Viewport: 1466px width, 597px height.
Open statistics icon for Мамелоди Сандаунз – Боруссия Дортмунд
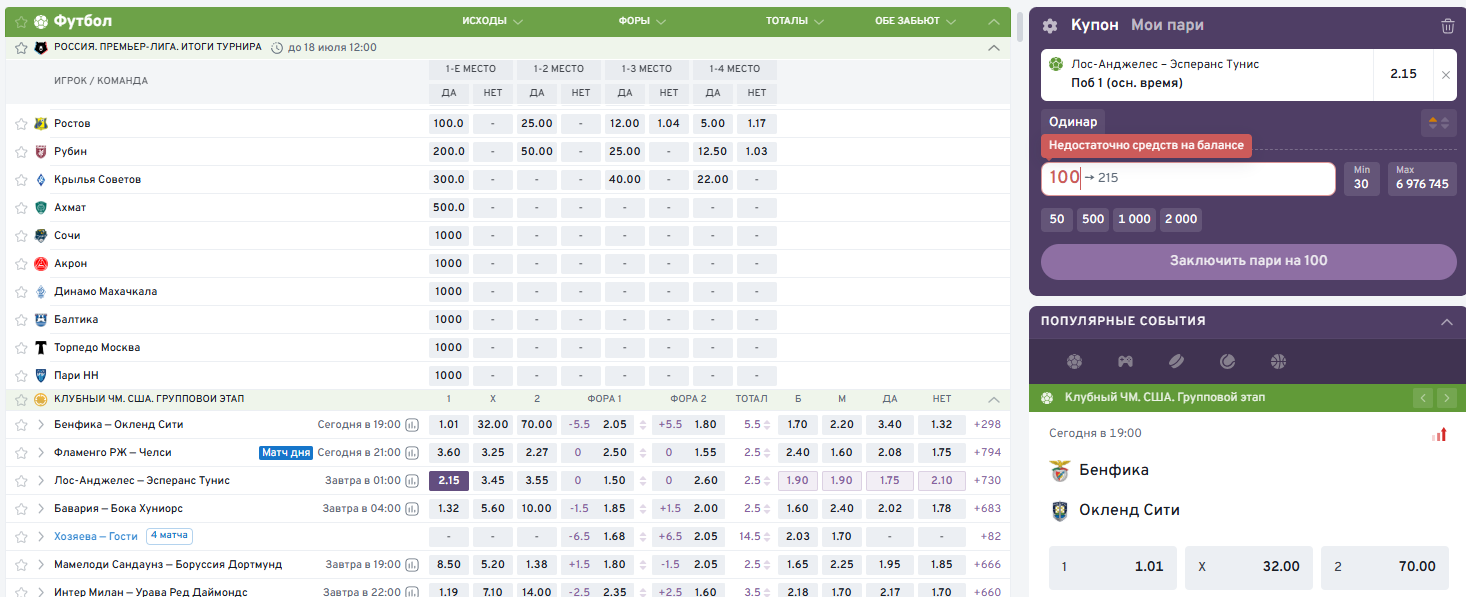[x=412, y=565]
